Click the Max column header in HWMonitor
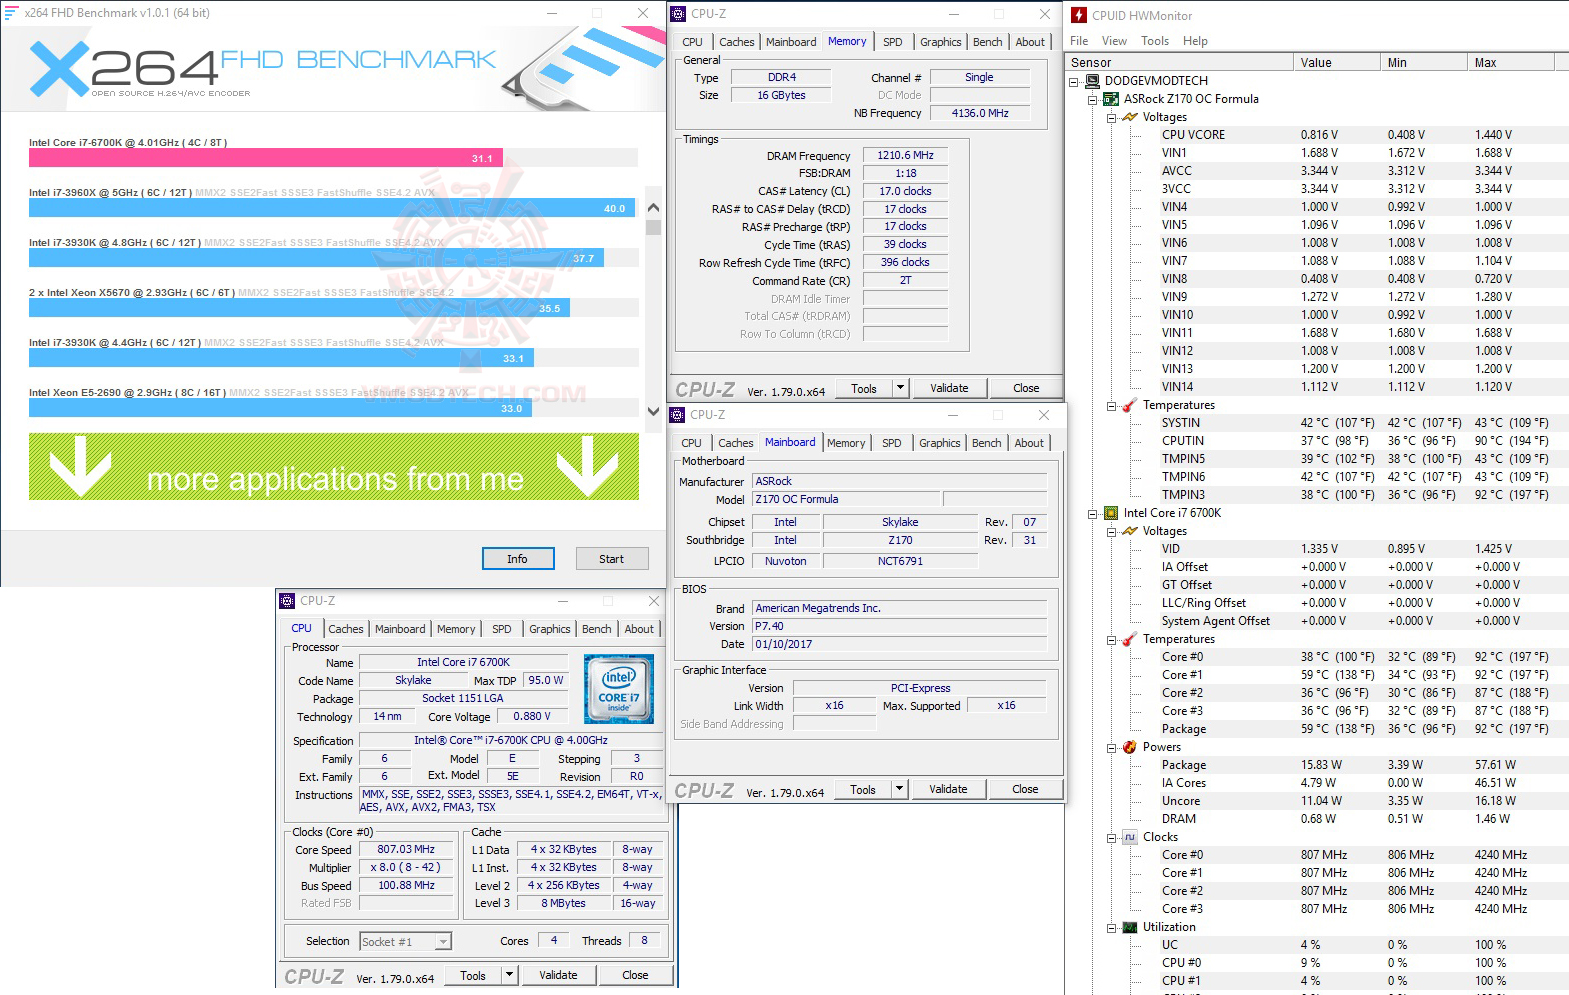Image resolution: width=1569 pixels, height=995 pixels. [1510, 62]
